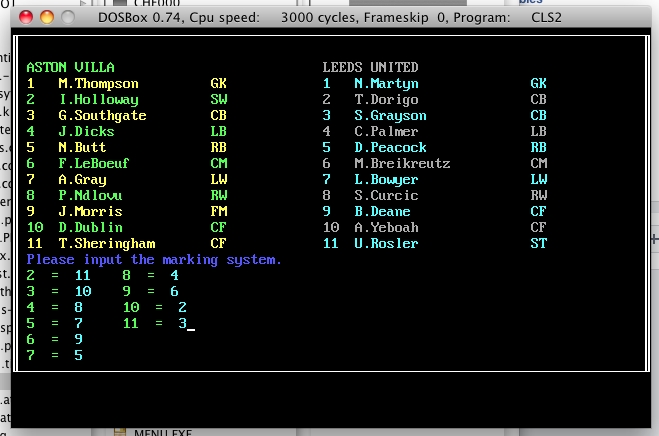The image size is (659, 436).
Task: Click the ST position next to U.Rosler
Action: (x=538, y=243)
